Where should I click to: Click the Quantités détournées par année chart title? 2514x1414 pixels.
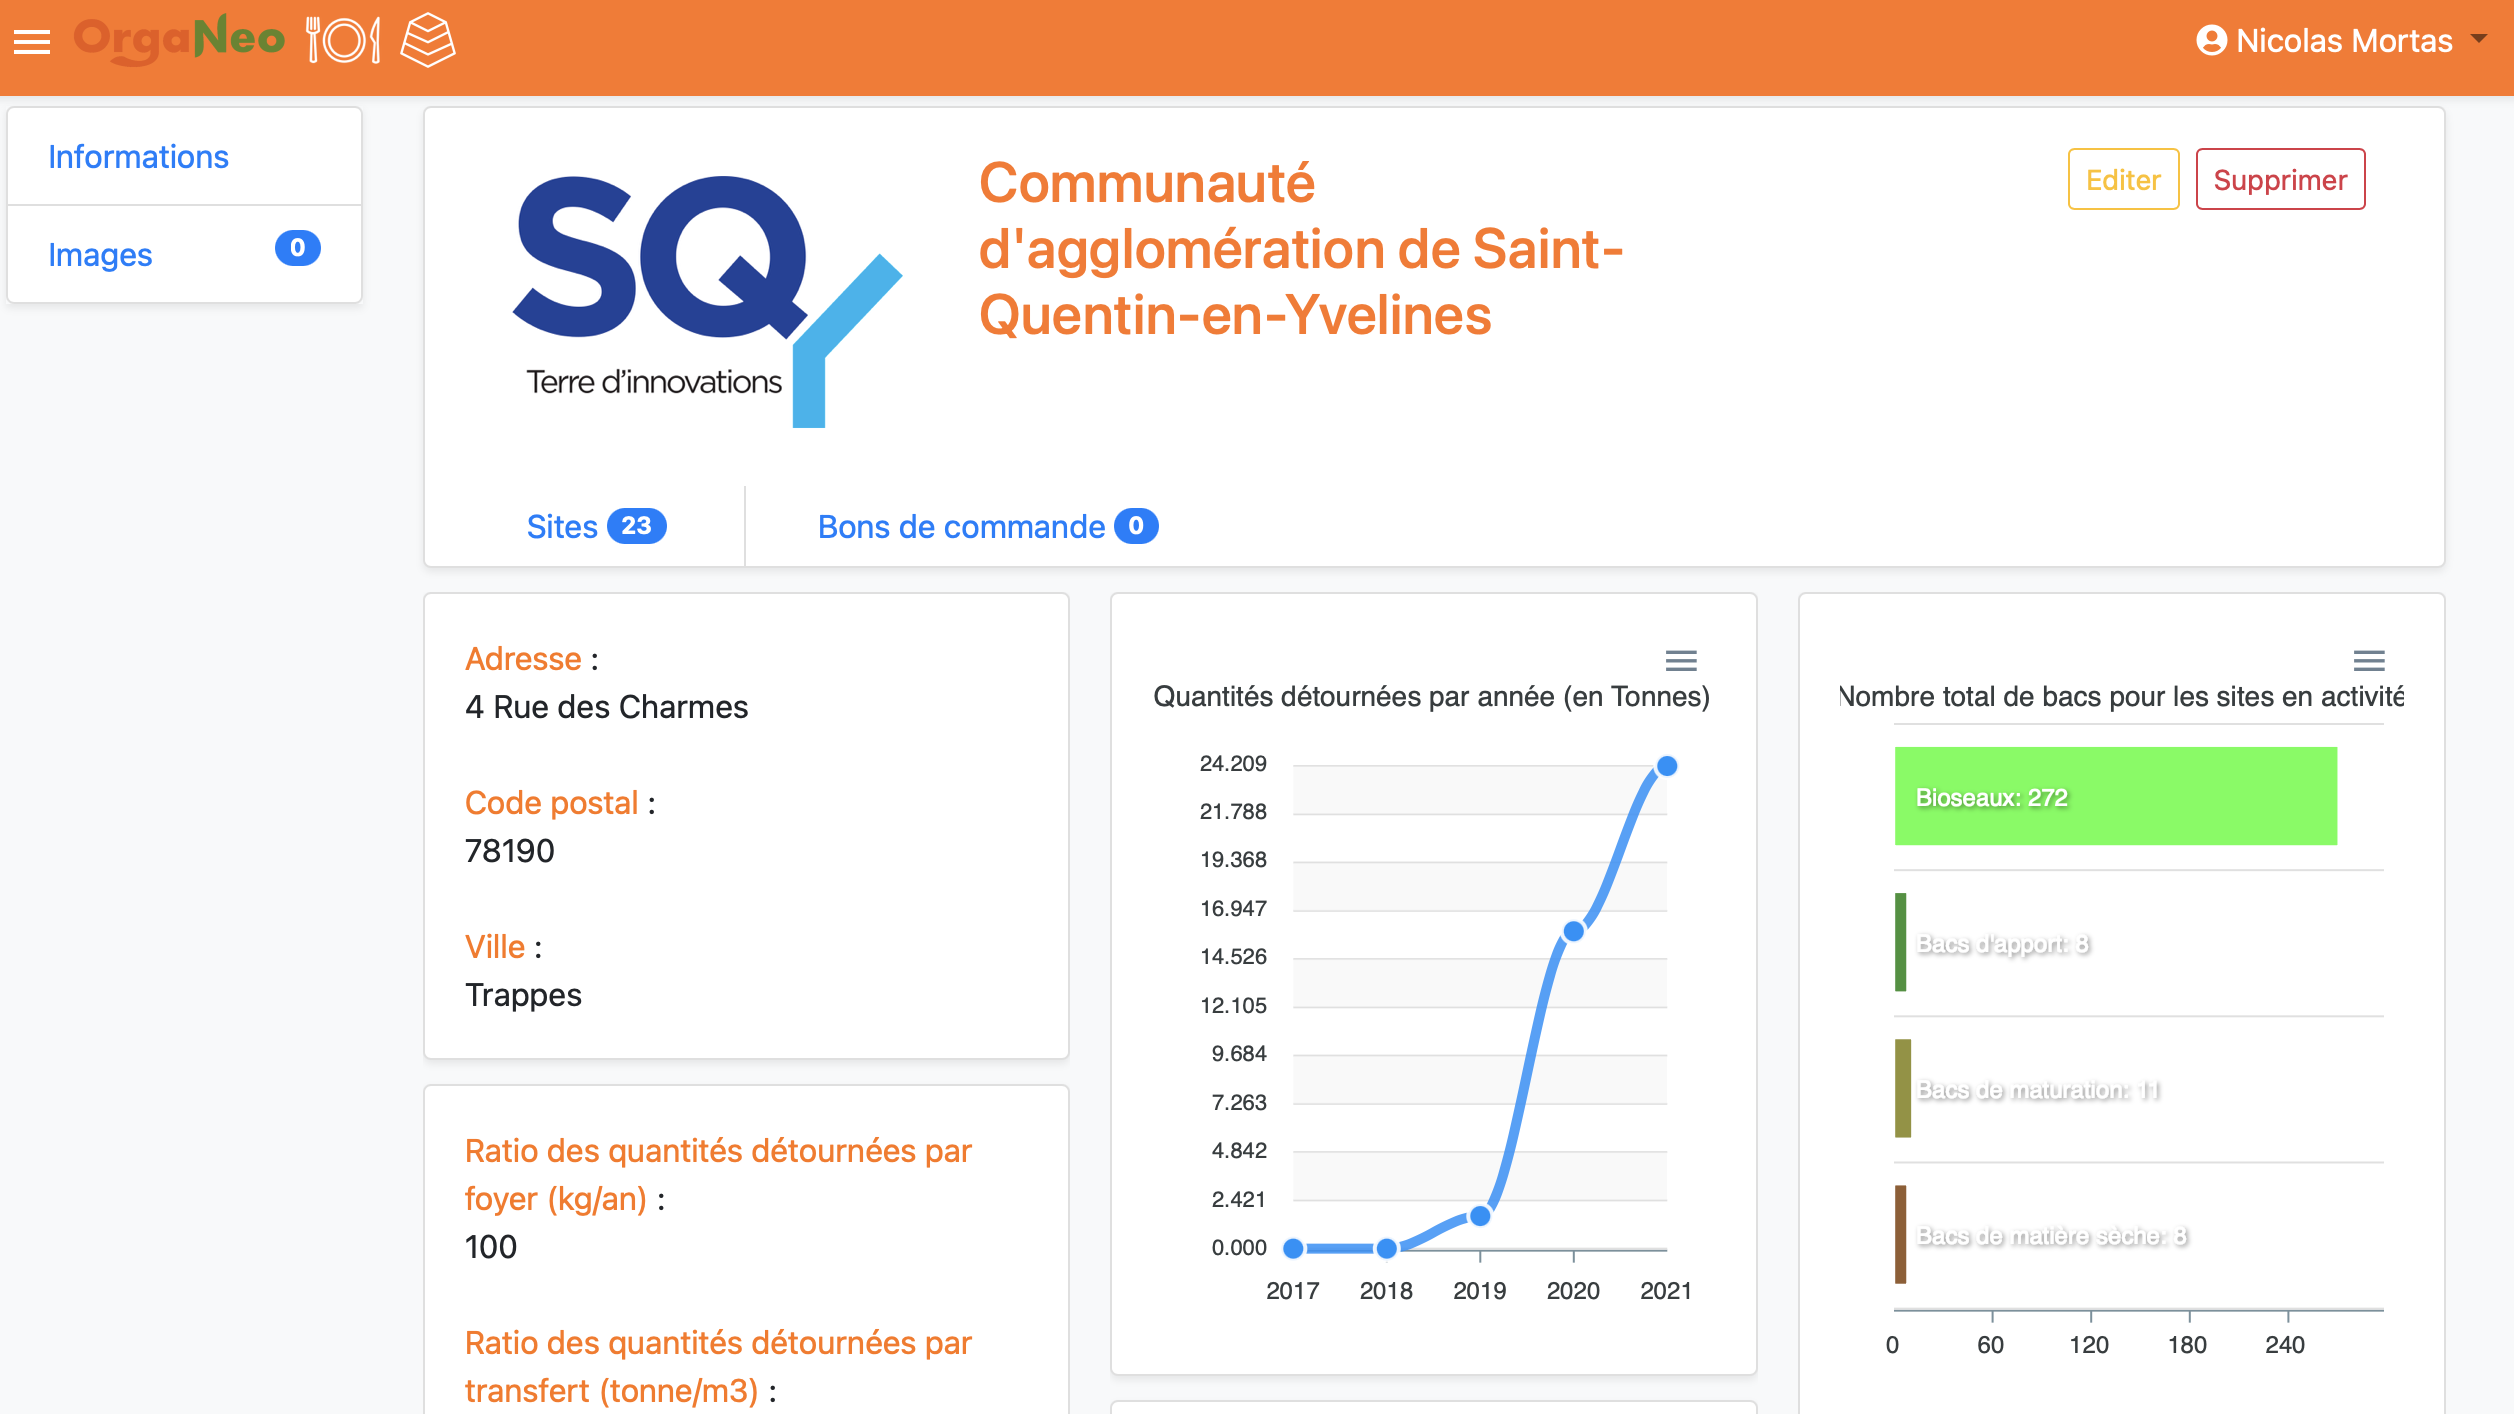[1431, 696]
